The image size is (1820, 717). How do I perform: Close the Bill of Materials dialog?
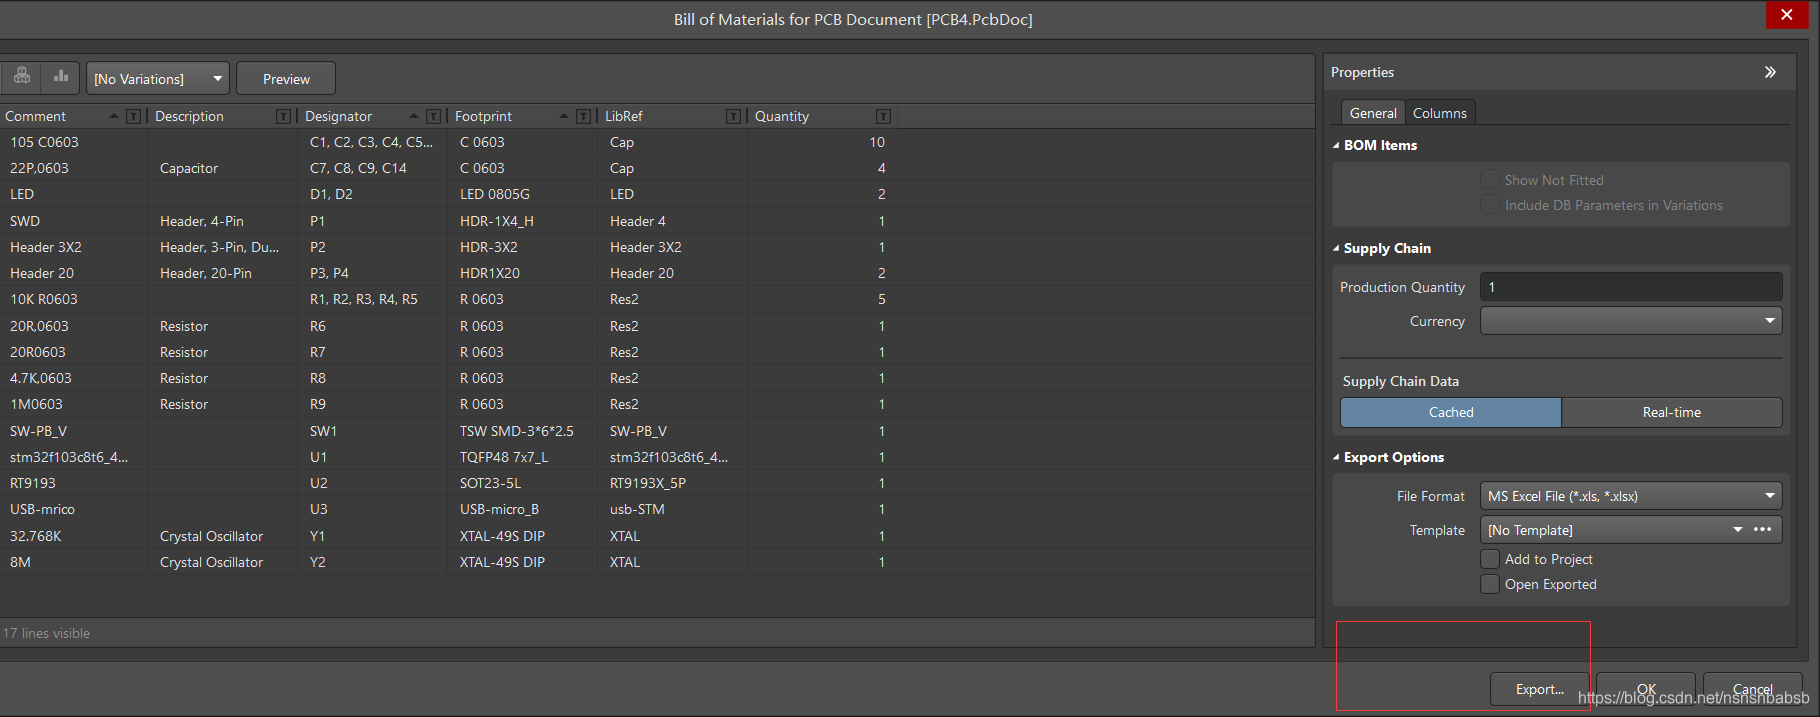1787,14
